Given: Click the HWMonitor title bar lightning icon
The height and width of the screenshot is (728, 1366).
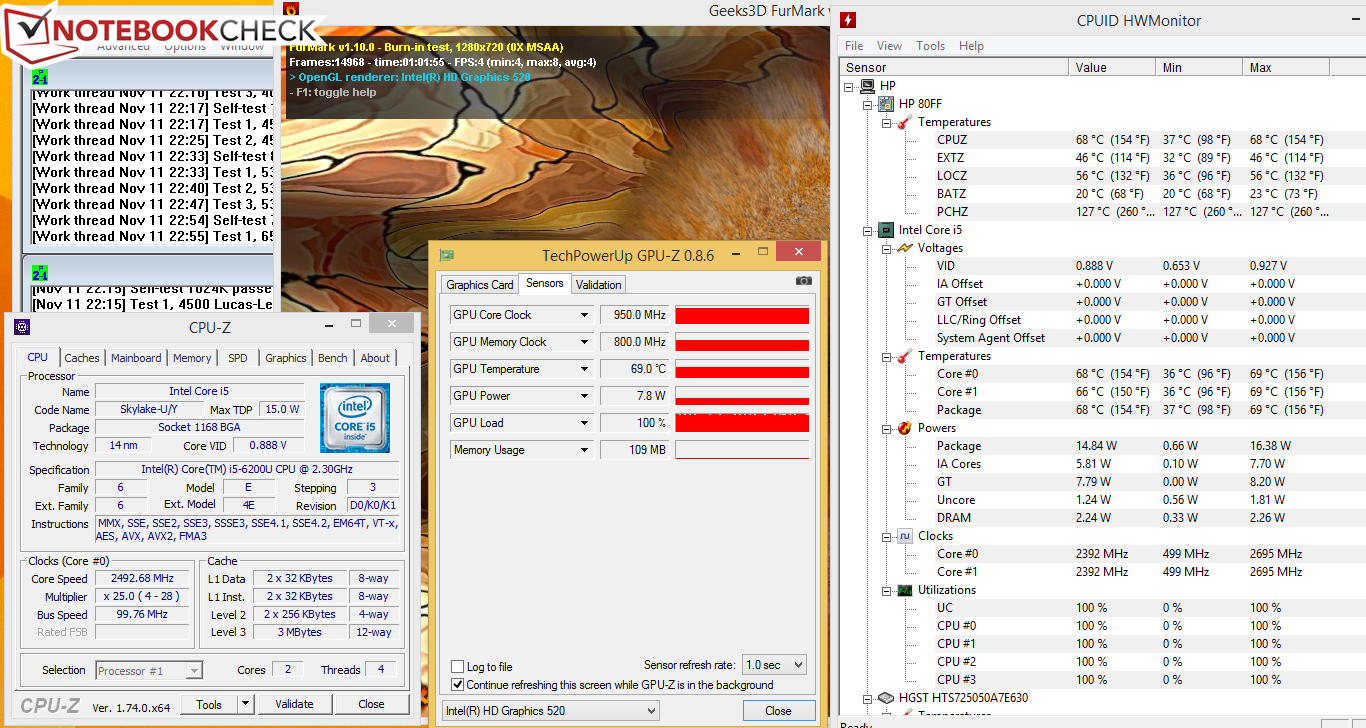Looking at the screenshot, I should [848, 20].
